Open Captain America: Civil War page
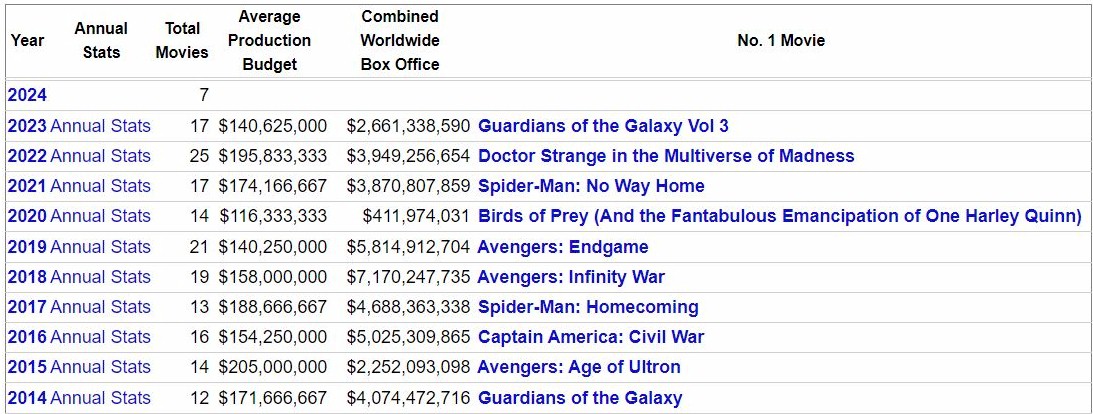Screen dimensions: 1093x414 tap(591, 337)
